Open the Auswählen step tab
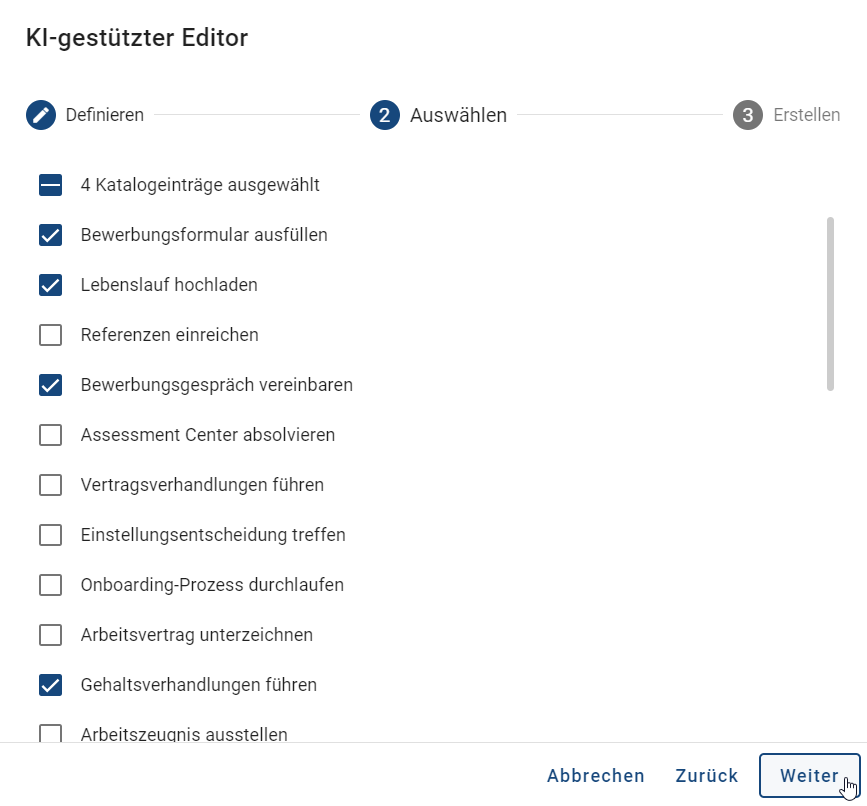867x806 pixels. [456, 115]
